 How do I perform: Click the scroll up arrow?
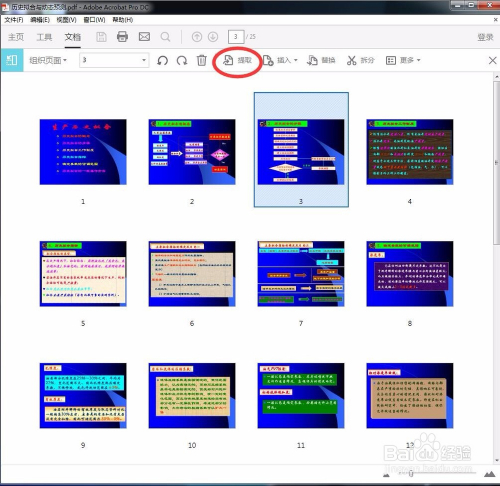coord(497,77)
